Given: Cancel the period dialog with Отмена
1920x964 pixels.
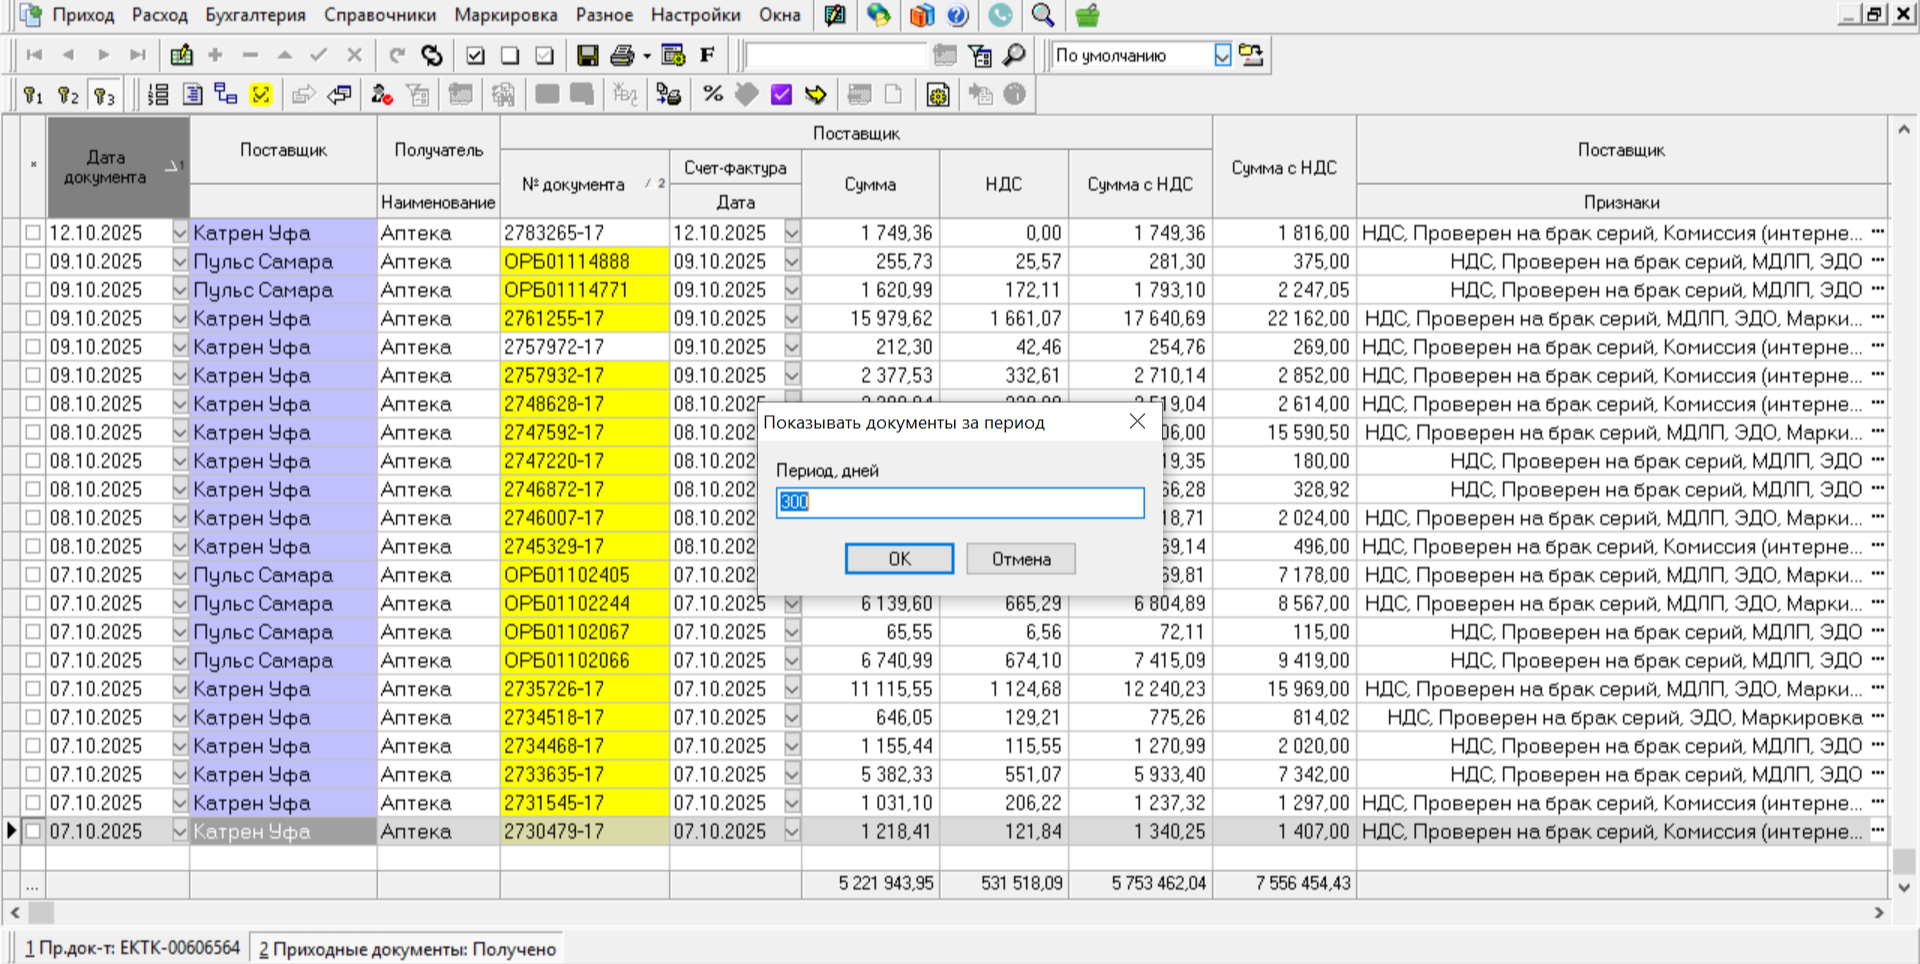Looking at the screenshot, I should tap(1021, 559).
